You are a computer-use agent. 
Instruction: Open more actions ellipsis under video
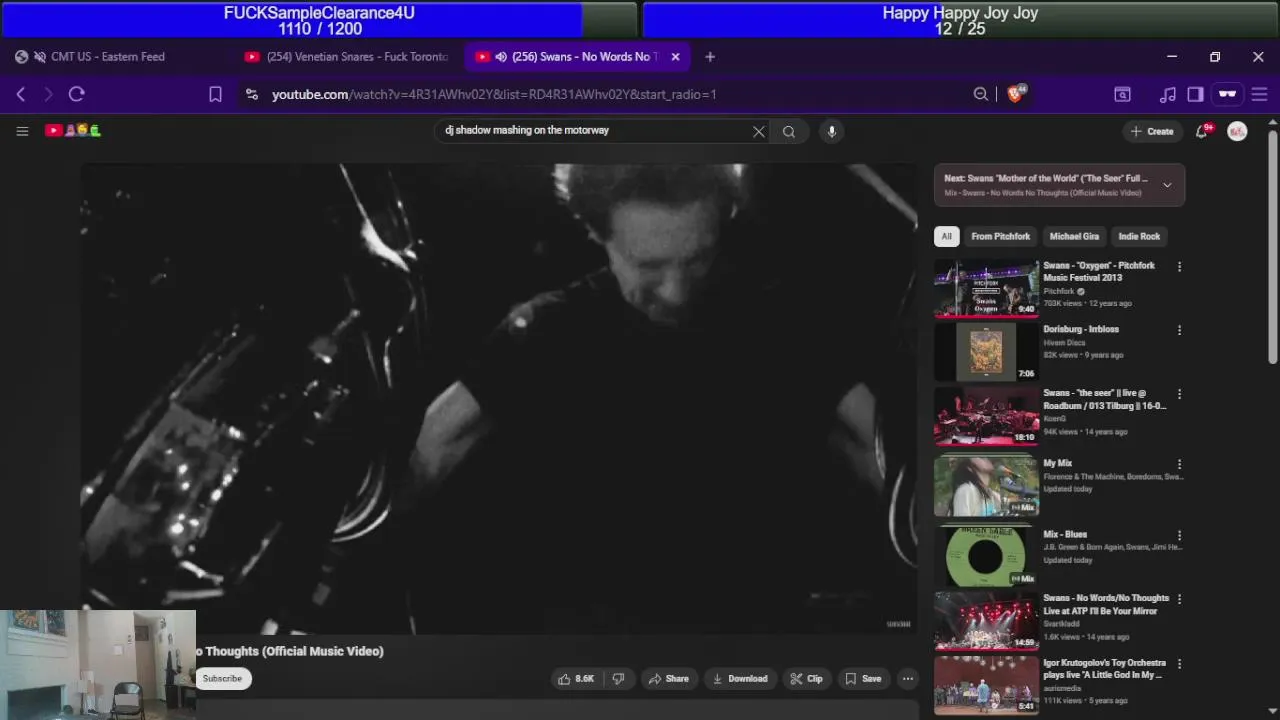pyautogui.click(x=908, y=679)
